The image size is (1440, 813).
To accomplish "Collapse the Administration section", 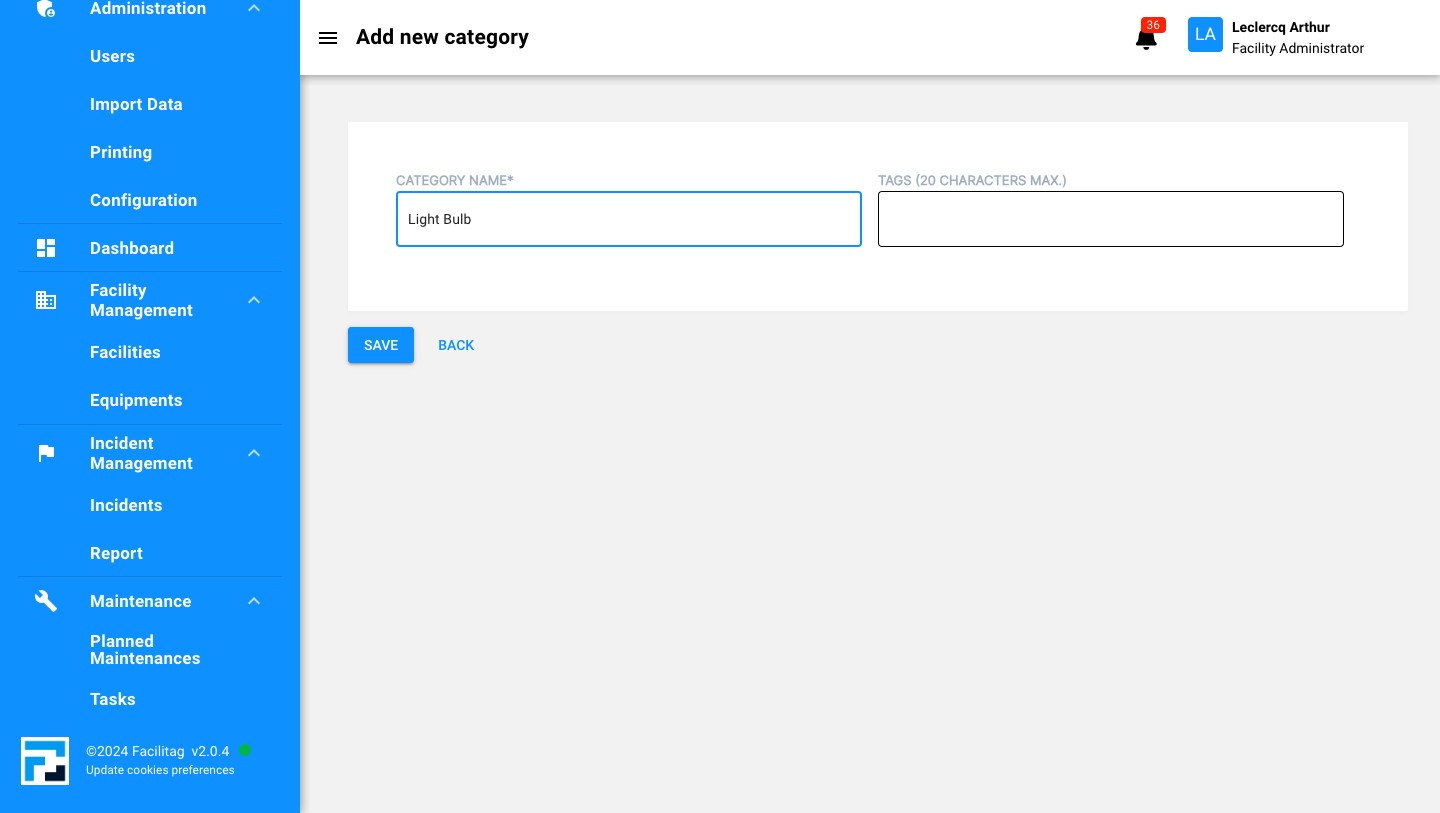I will (x=254, y=8).
